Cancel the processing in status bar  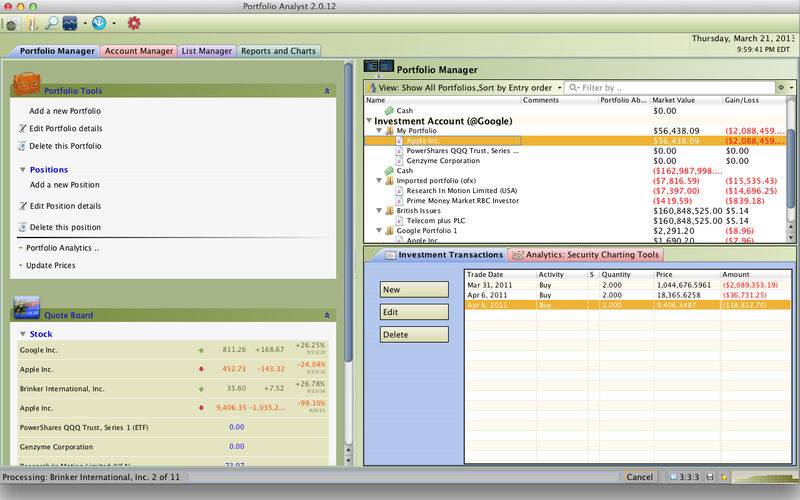point(639,477)
